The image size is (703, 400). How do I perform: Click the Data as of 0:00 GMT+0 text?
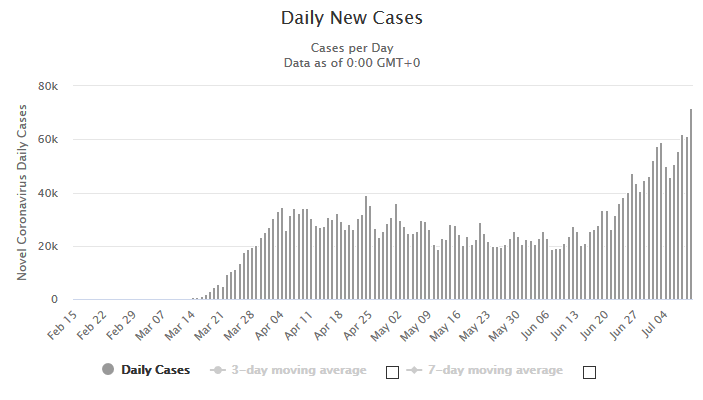point(352,63)
